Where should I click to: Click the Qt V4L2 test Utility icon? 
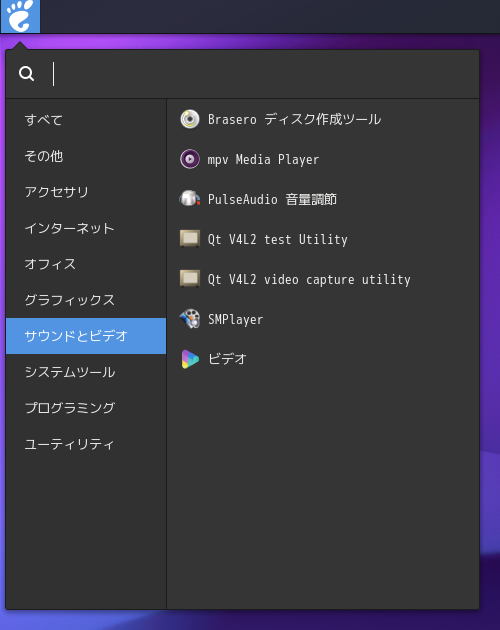pyautogui.click(x=190, y=239)
